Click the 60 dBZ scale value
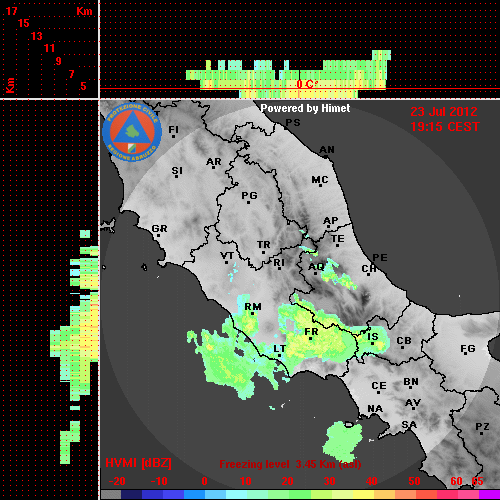 pos(456,481)
